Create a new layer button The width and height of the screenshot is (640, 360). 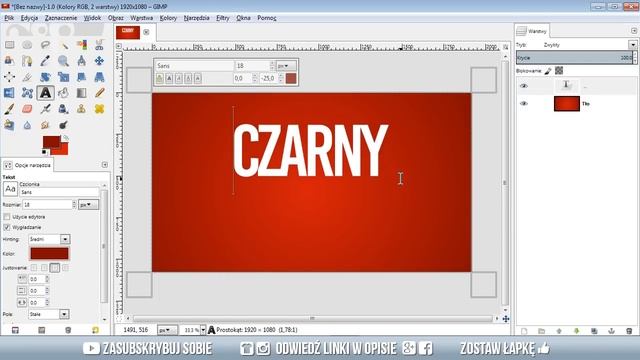click(524, 331)
